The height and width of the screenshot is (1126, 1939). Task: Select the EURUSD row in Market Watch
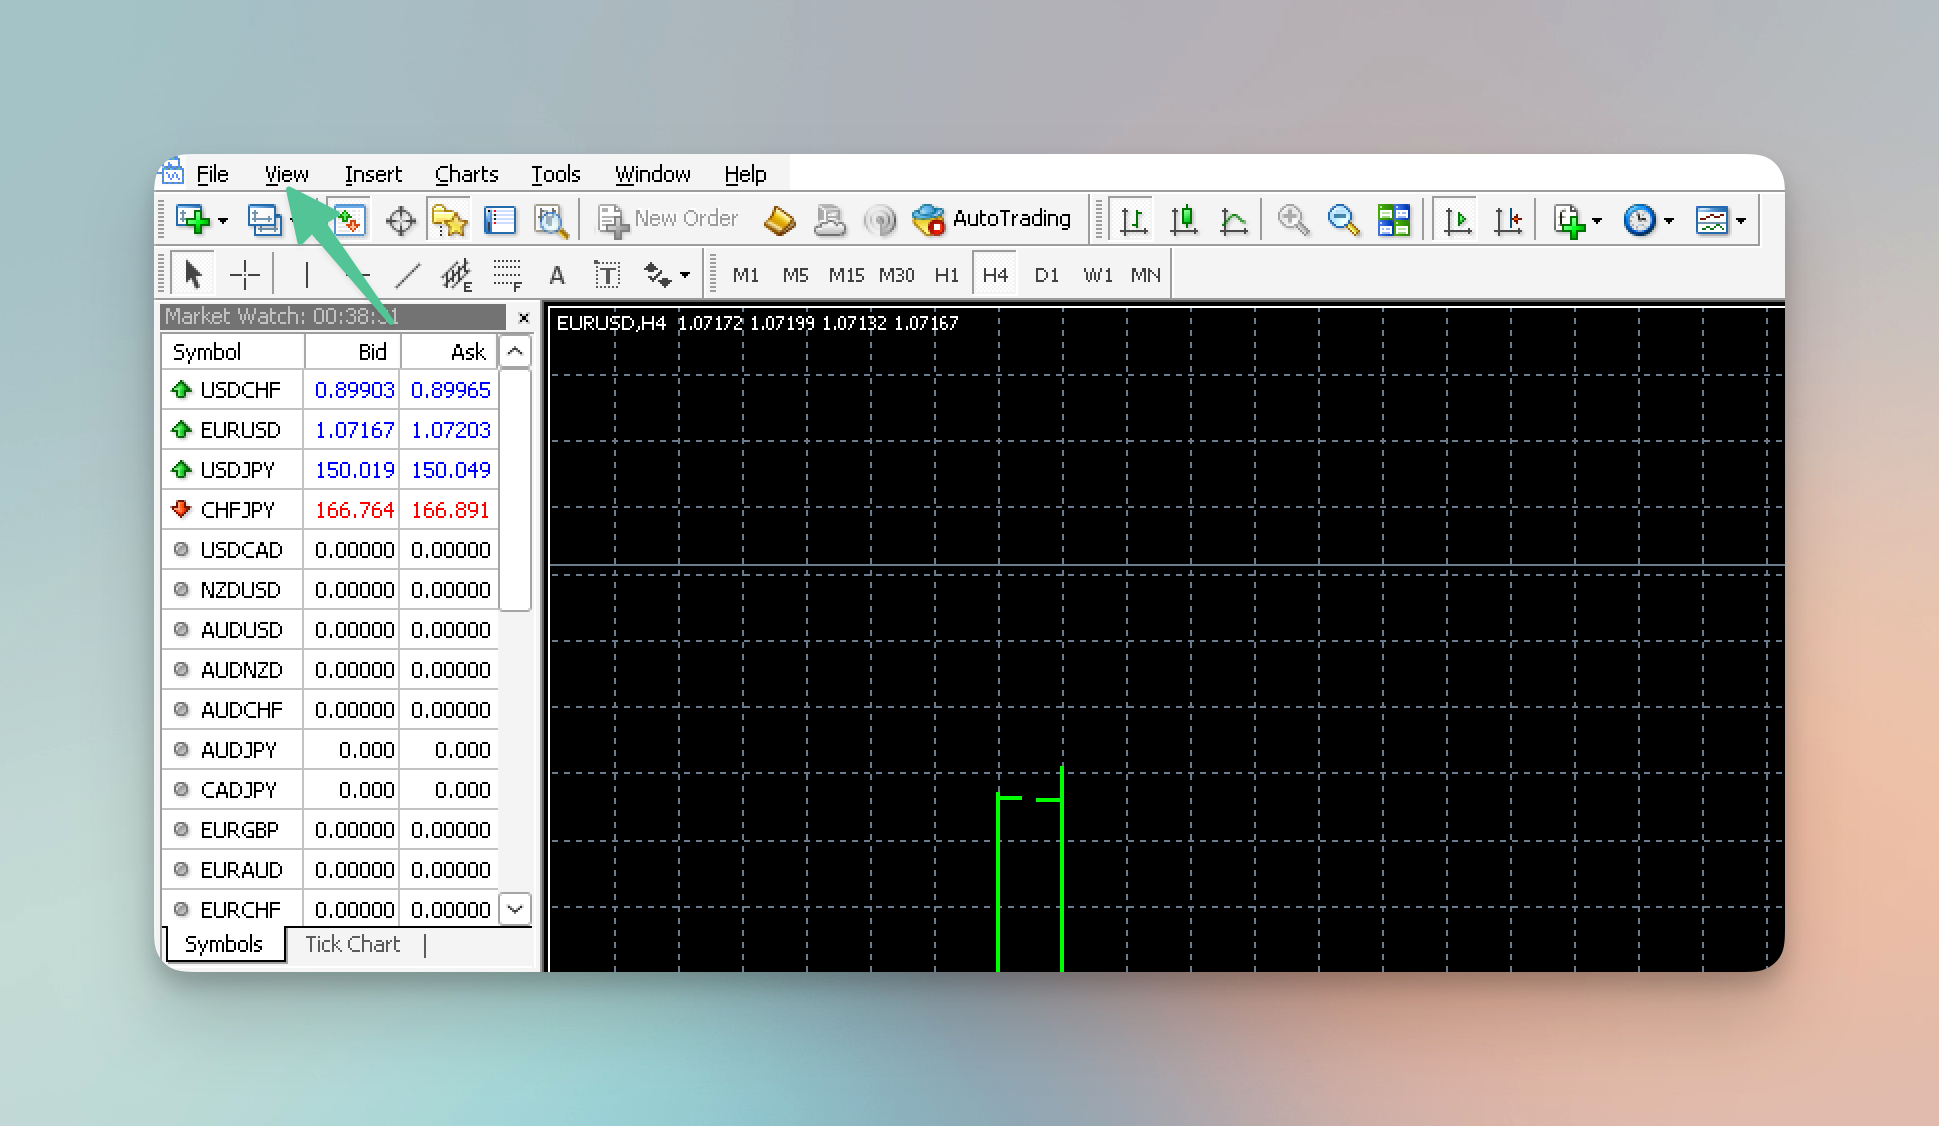(x=240, y=430)
